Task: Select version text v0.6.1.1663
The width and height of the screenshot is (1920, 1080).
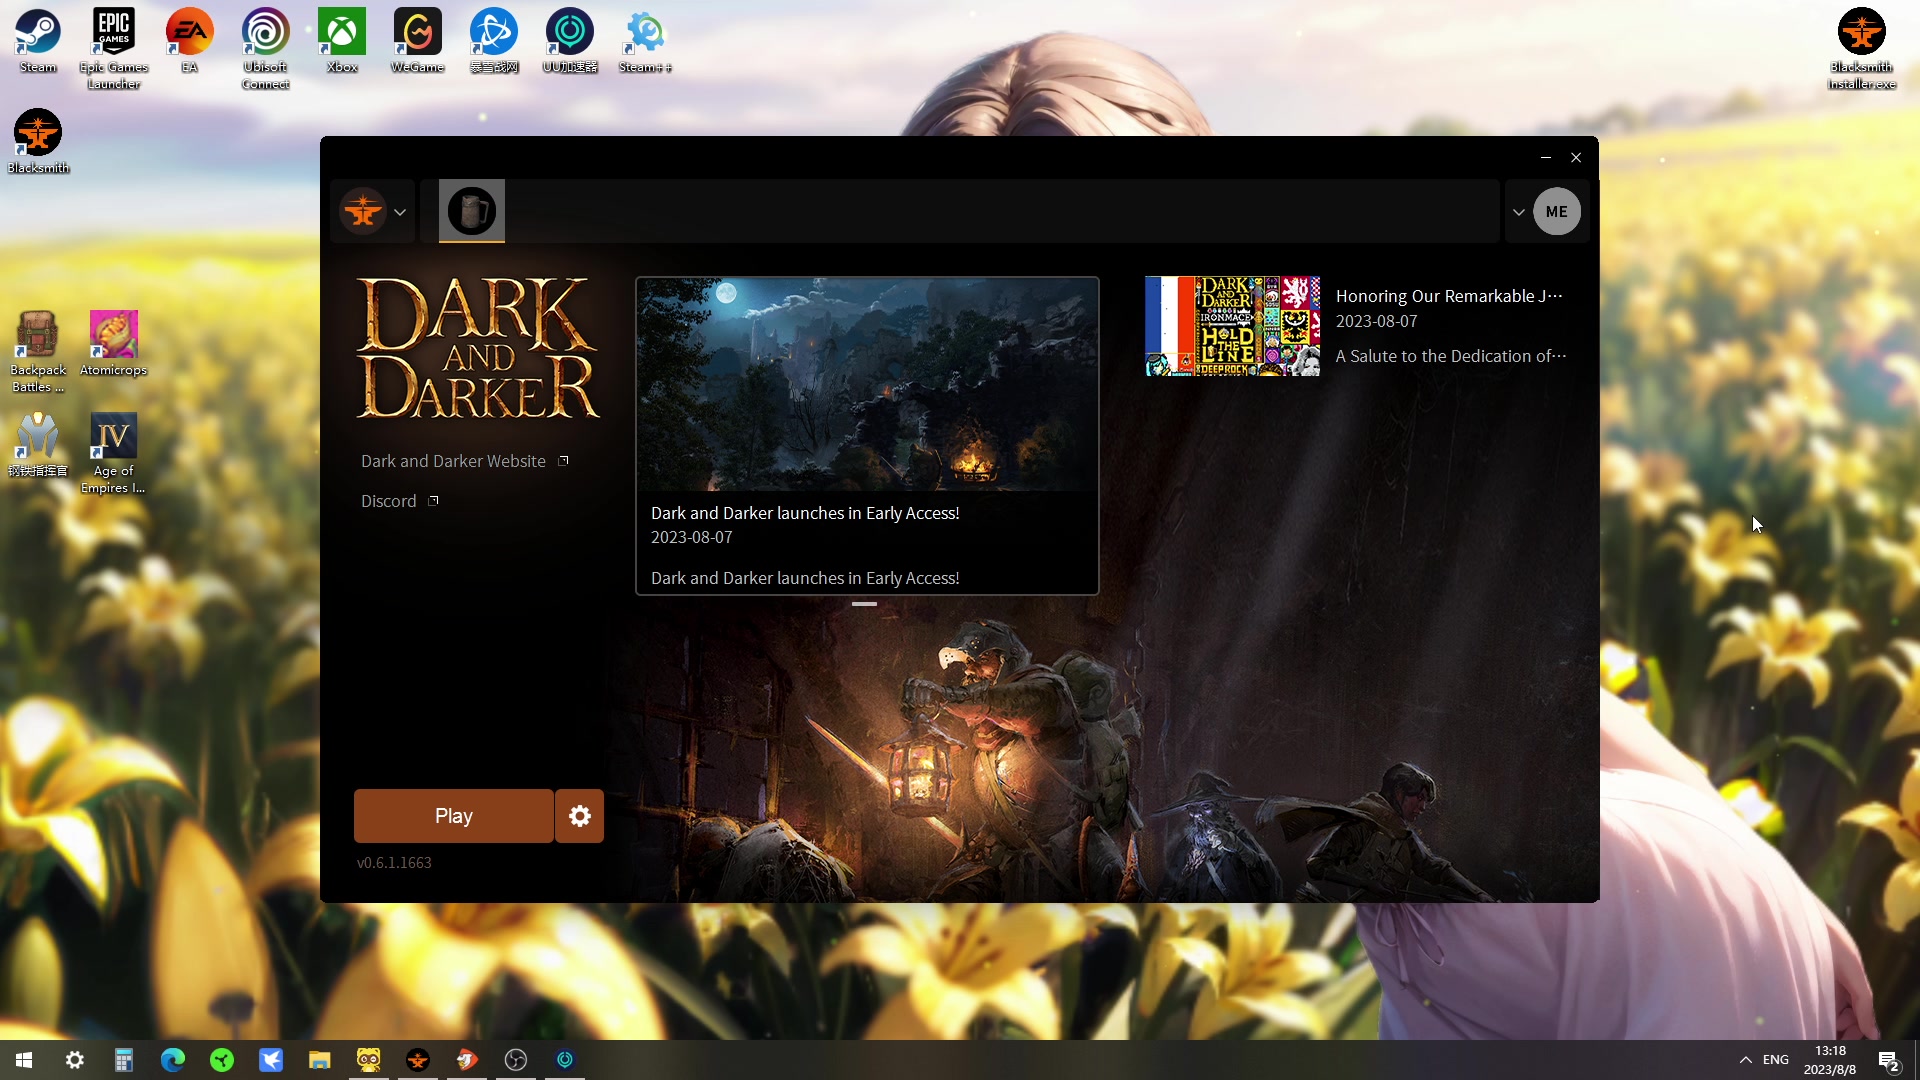Action: point(394,863)
